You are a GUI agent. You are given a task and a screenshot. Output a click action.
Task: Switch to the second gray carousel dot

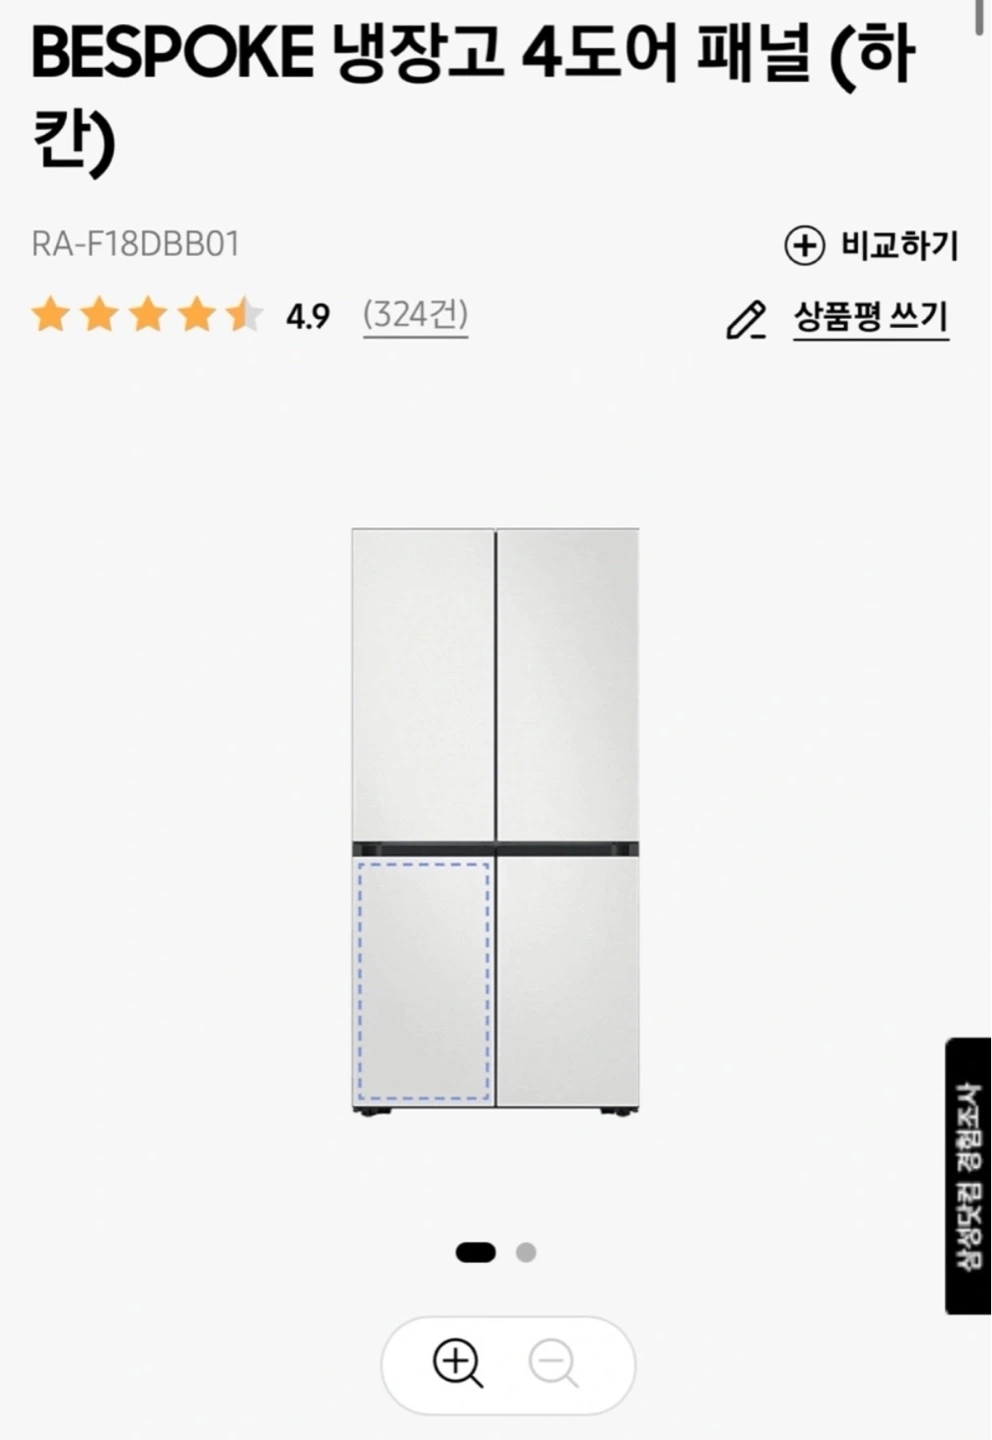click(x=526, y=1252)
